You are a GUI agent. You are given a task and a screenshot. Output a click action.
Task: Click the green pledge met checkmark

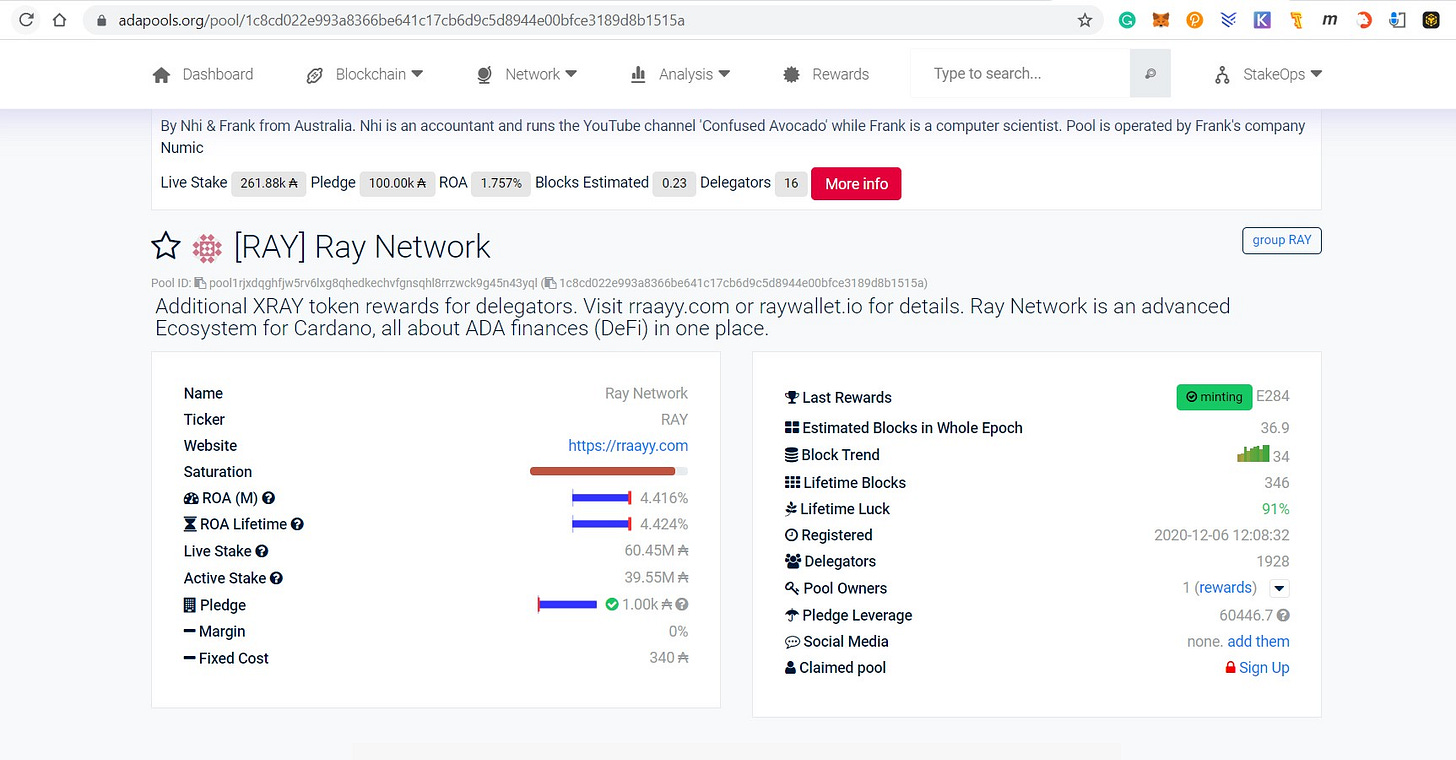tap(612, 604)
